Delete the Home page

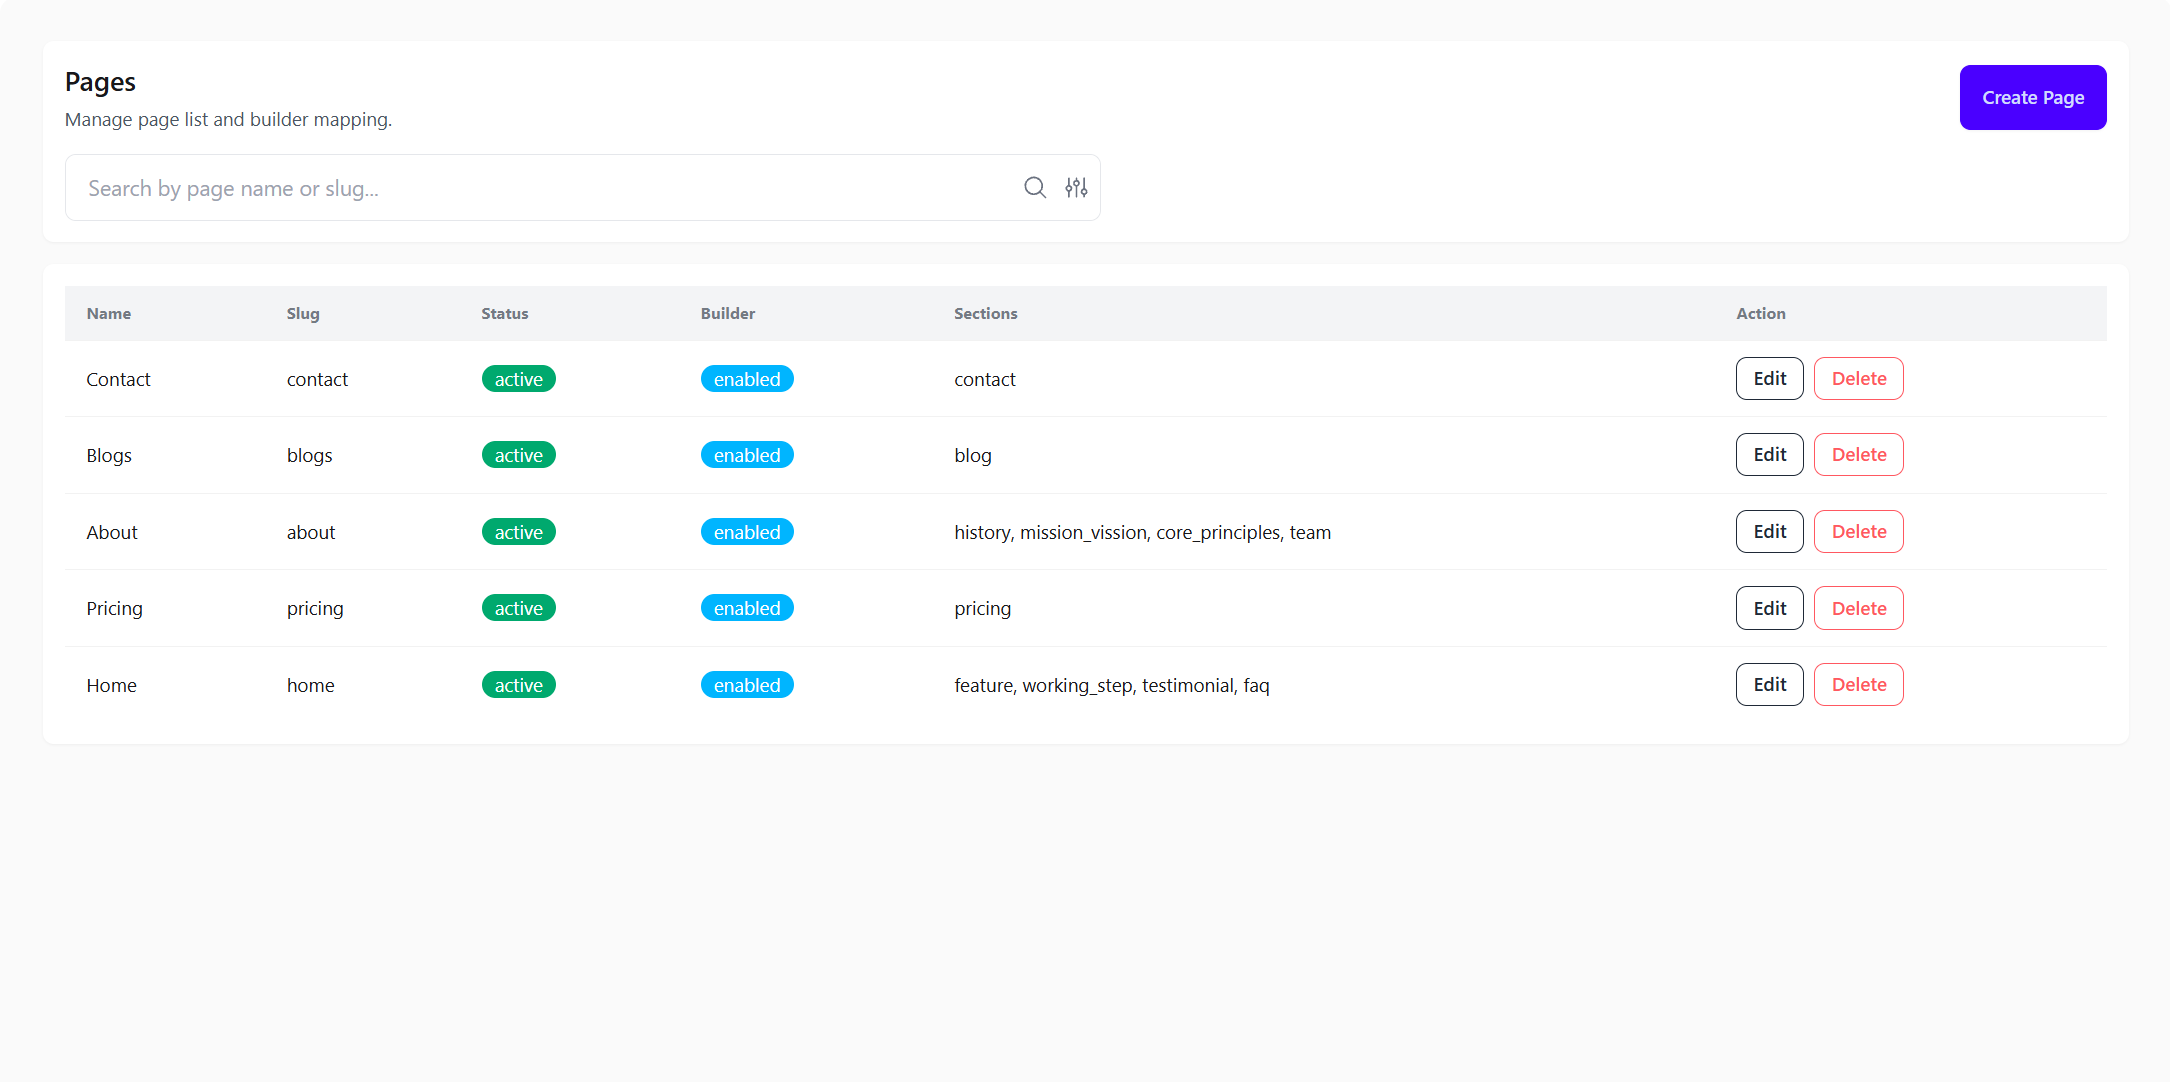[x=1859, y=685]
